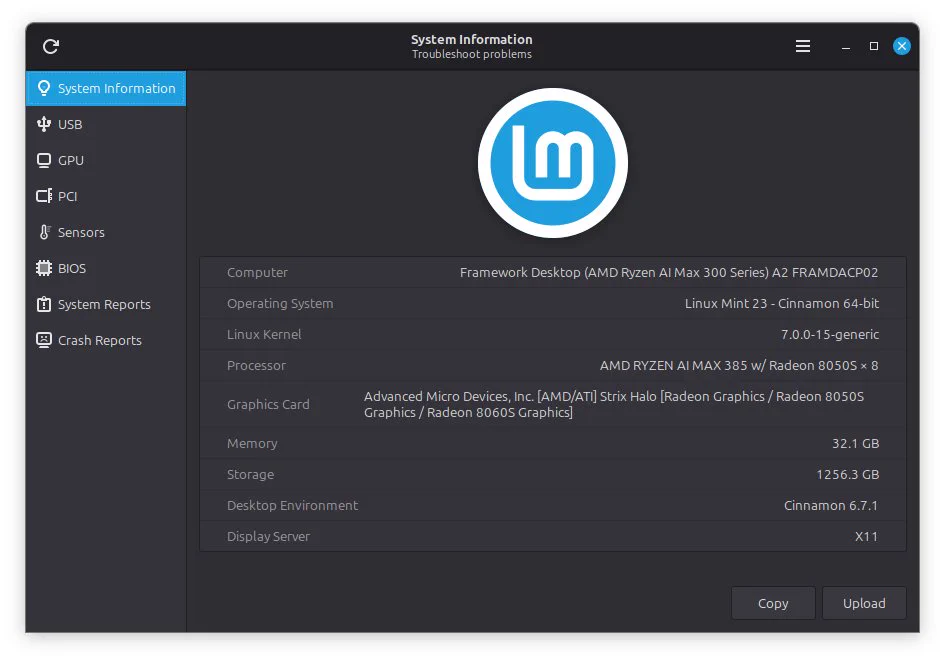Select the Framework Desktop computer model value

point(668,272)
